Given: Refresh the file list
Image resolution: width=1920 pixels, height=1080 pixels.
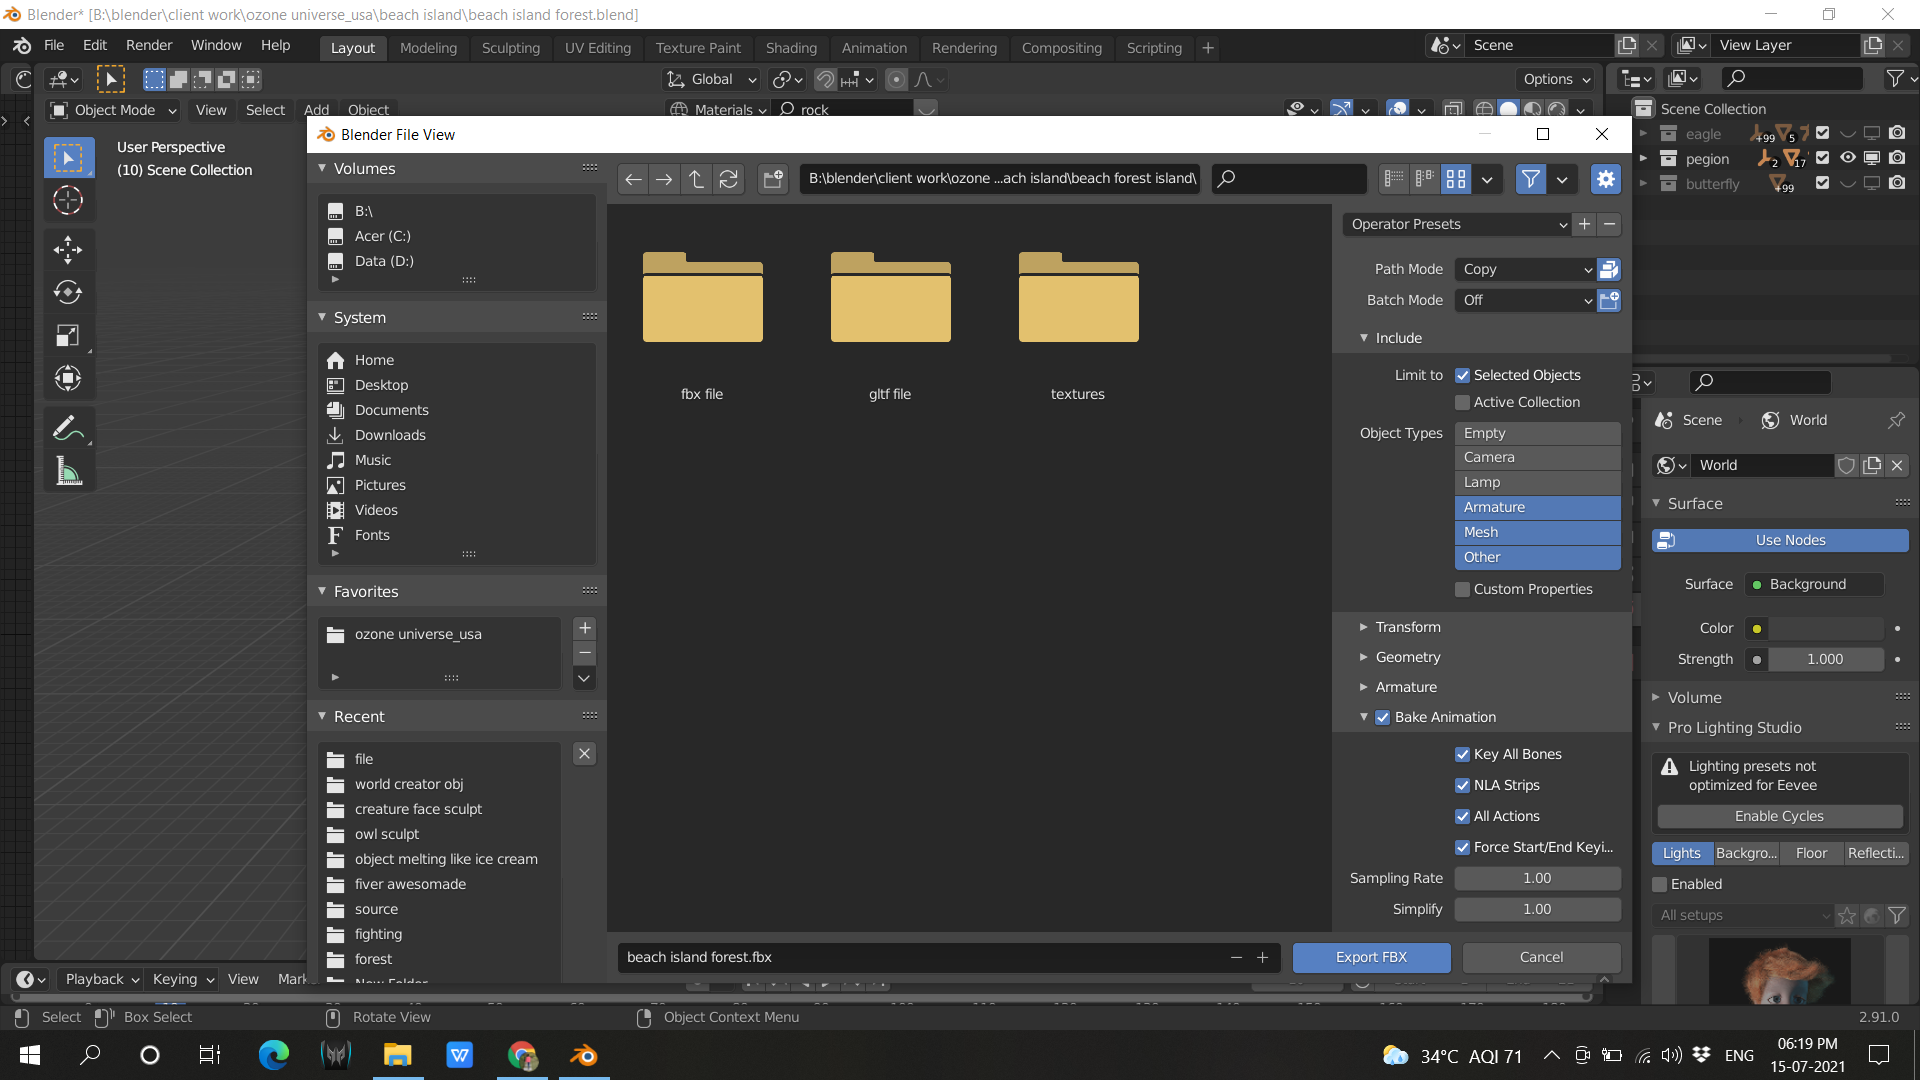Looking at the screenshot, I should click(729, 179).
